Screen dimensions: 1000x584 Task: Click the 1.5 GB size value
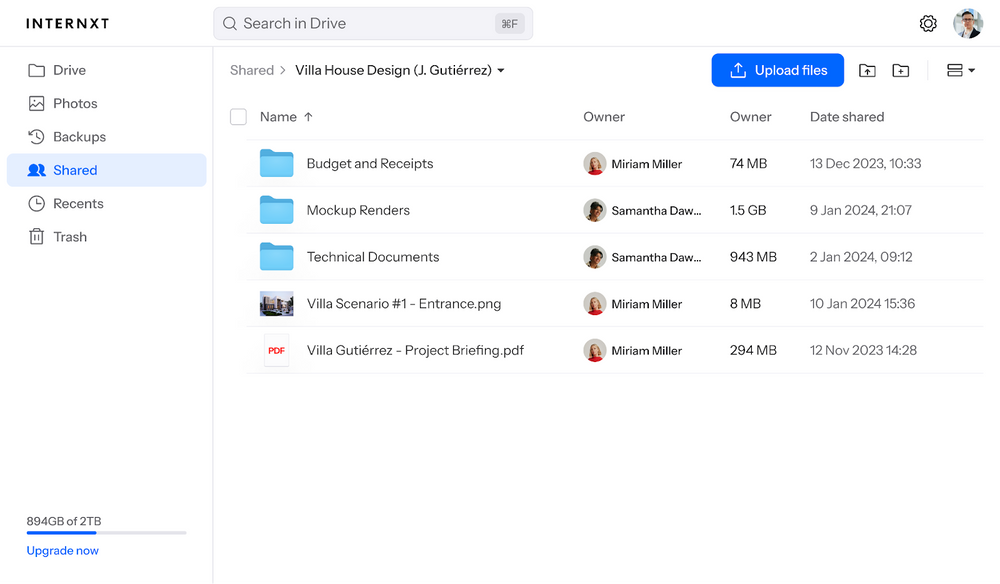[748, 210]
